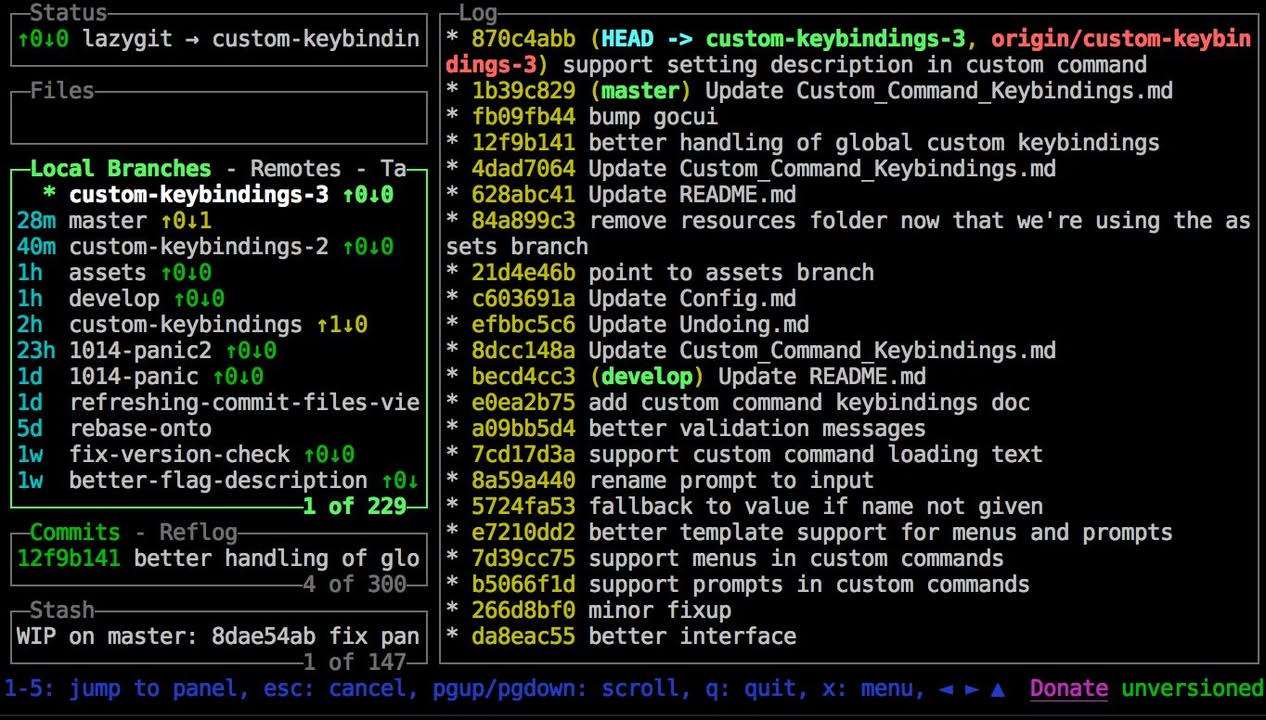Image resolution: width=1266 pixels, height=720 pixels.
Task: Click the 'esc: cancel' keybinding hint
Action: pos(325,688)
